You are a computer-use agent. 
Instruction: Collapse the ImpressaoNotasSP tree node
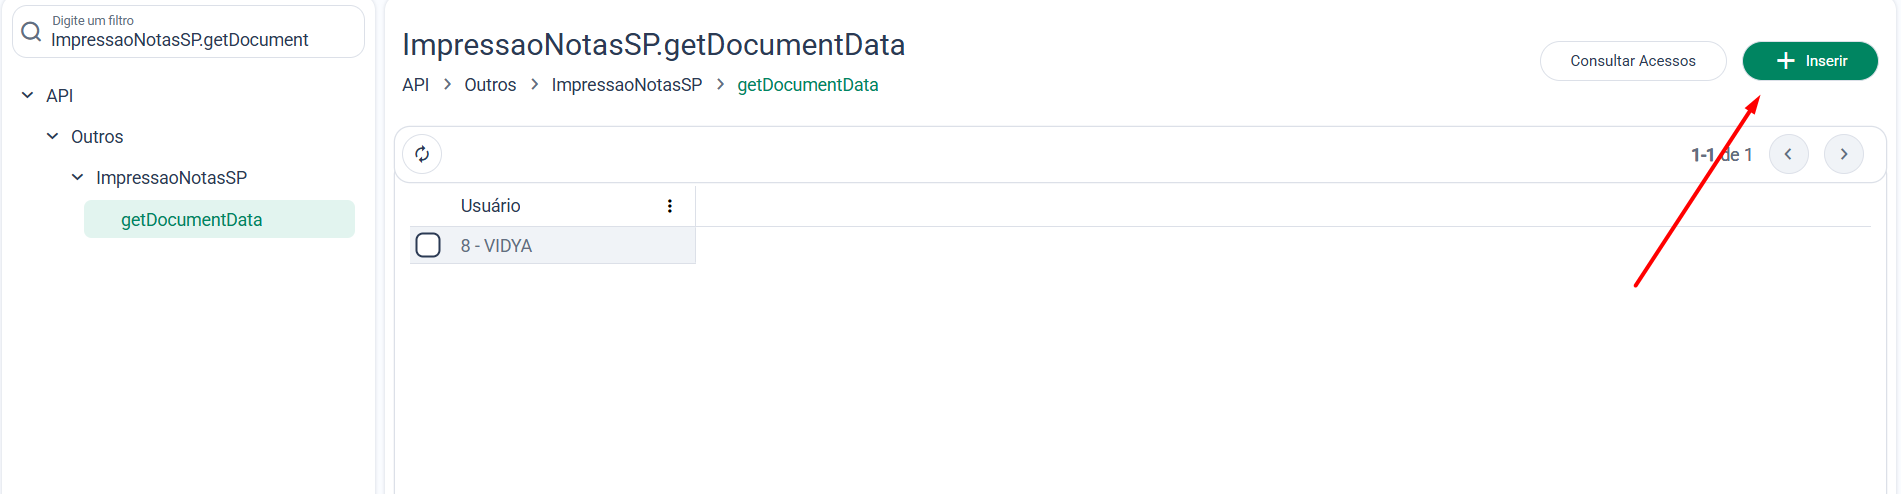pos(77,177)
